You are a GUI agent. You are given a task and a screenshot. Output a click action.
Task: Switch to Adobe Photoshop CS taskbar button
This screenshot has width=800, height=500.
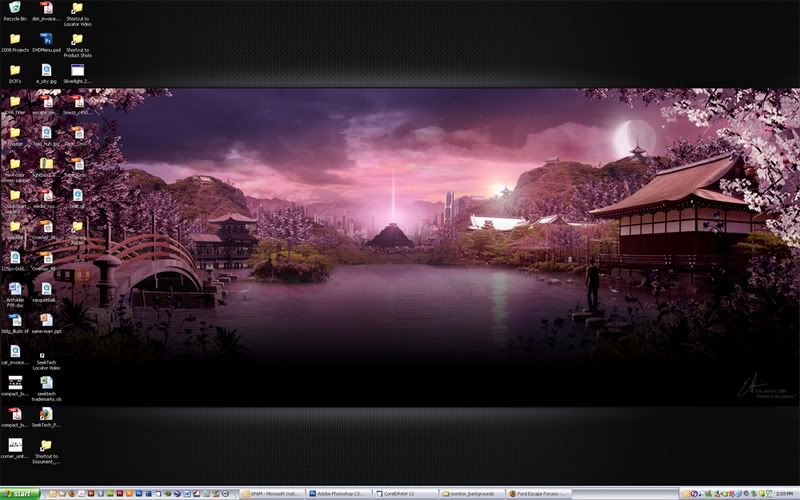pos(338,494)
